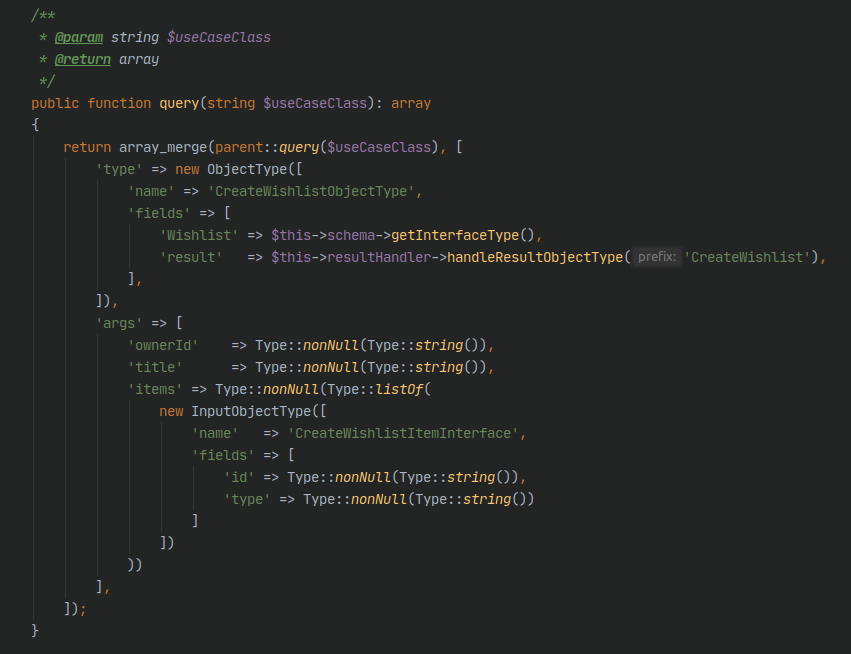Click the array return type declaration
This screenshot has height=654, width=851.
click(x=411, y=103)
